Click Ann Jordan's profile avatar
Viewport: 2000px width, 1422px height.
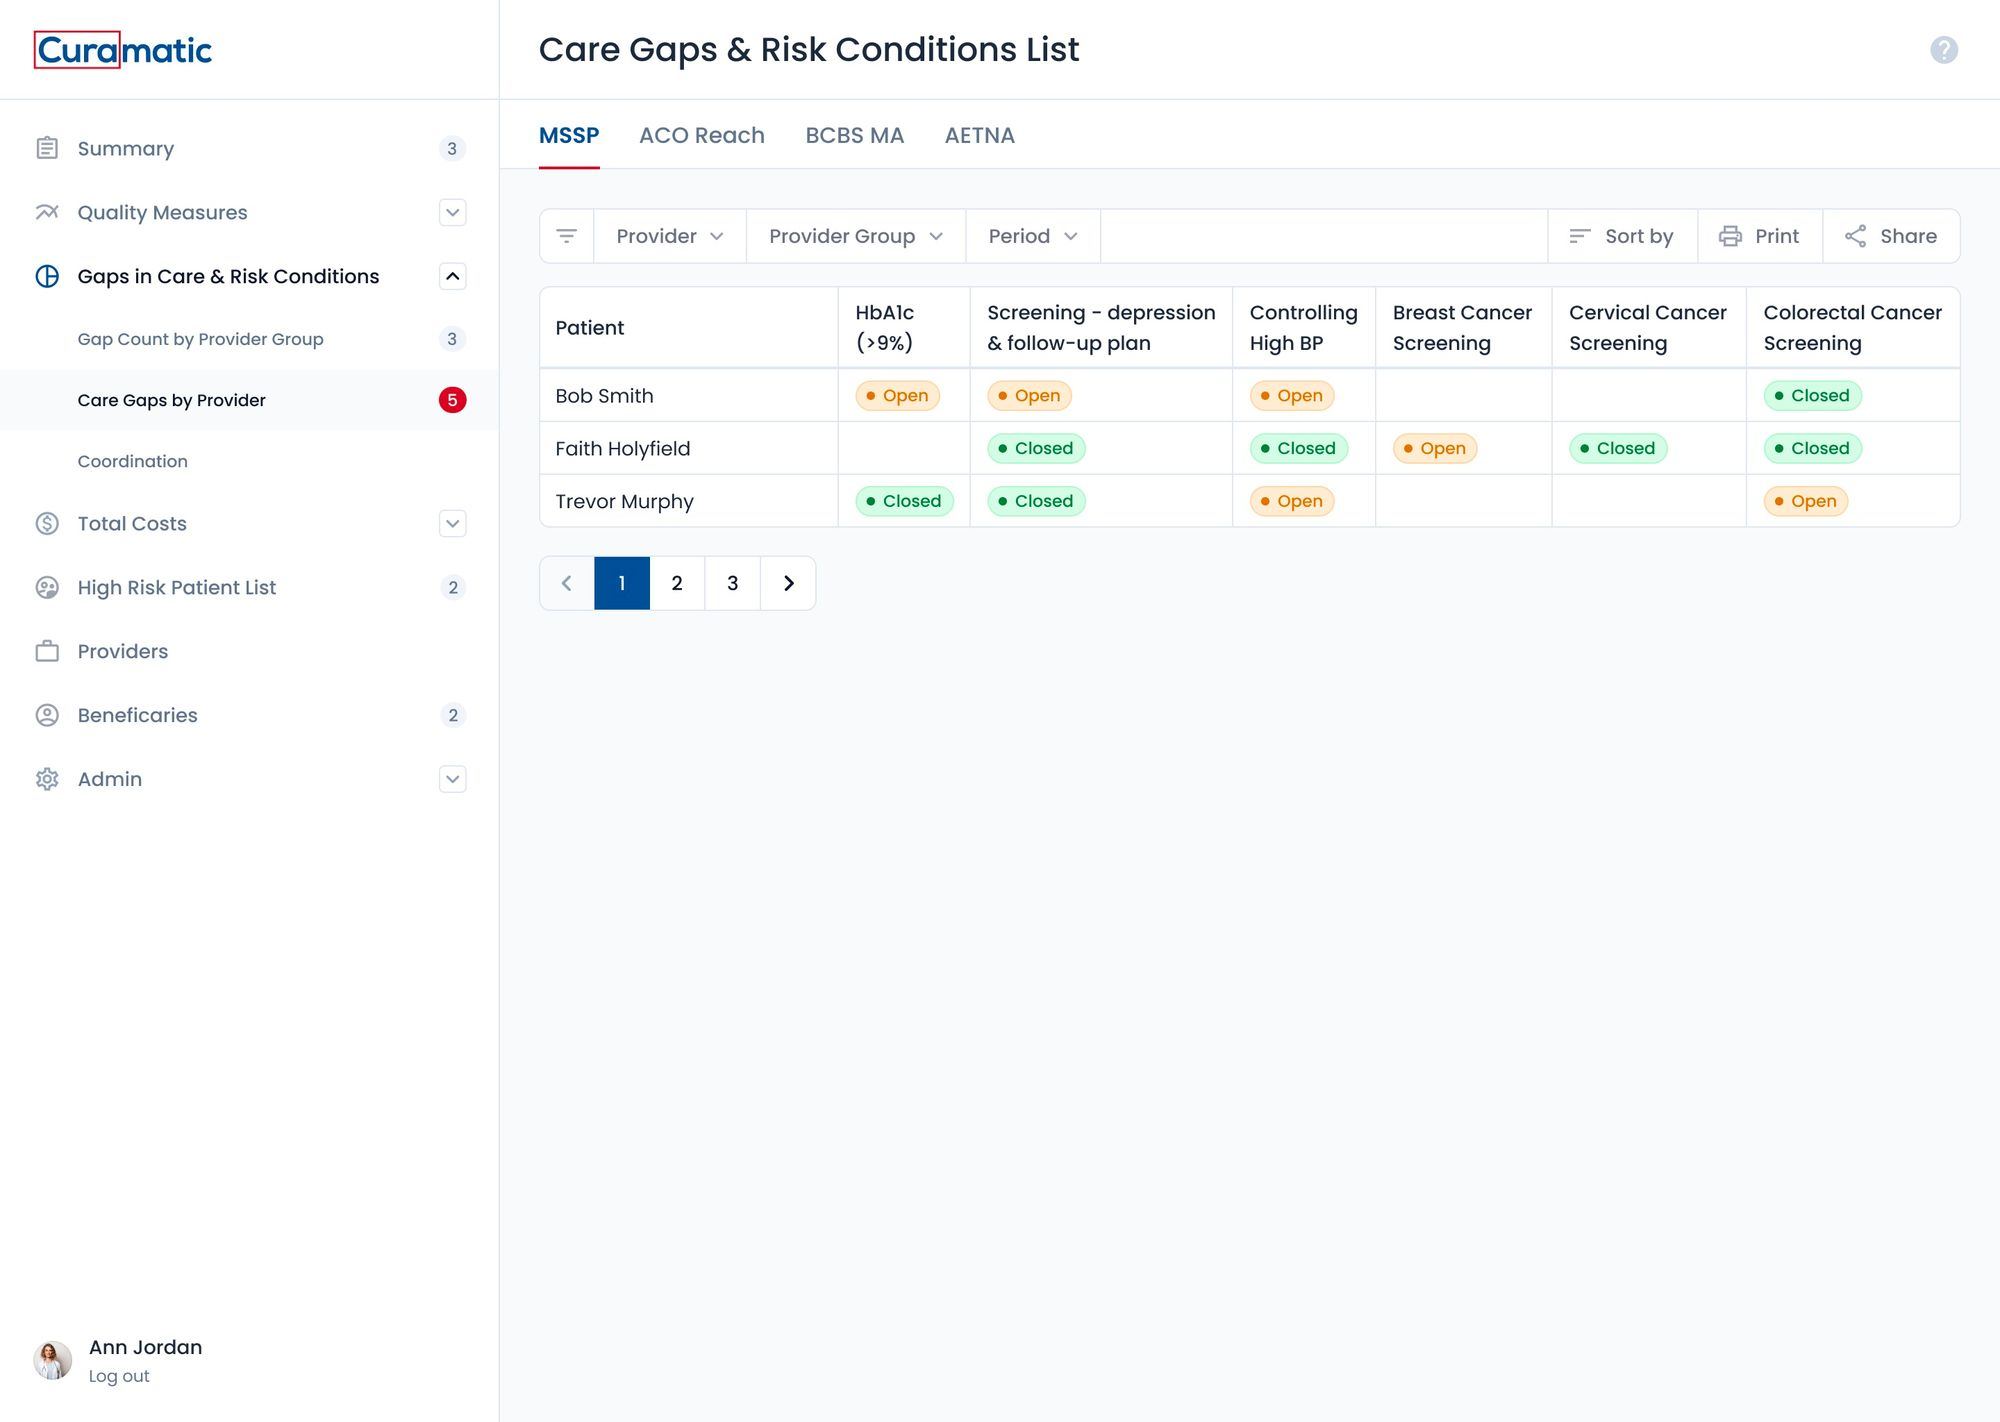(x=53, y=1360)
